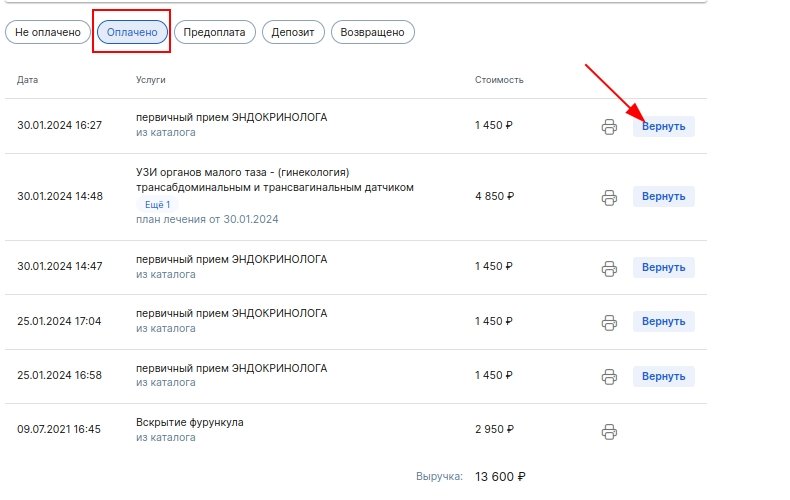Screen dimensions: 790x500
Task: Print receipt for Вскрытие фурункула
Action: pos(609,431)
